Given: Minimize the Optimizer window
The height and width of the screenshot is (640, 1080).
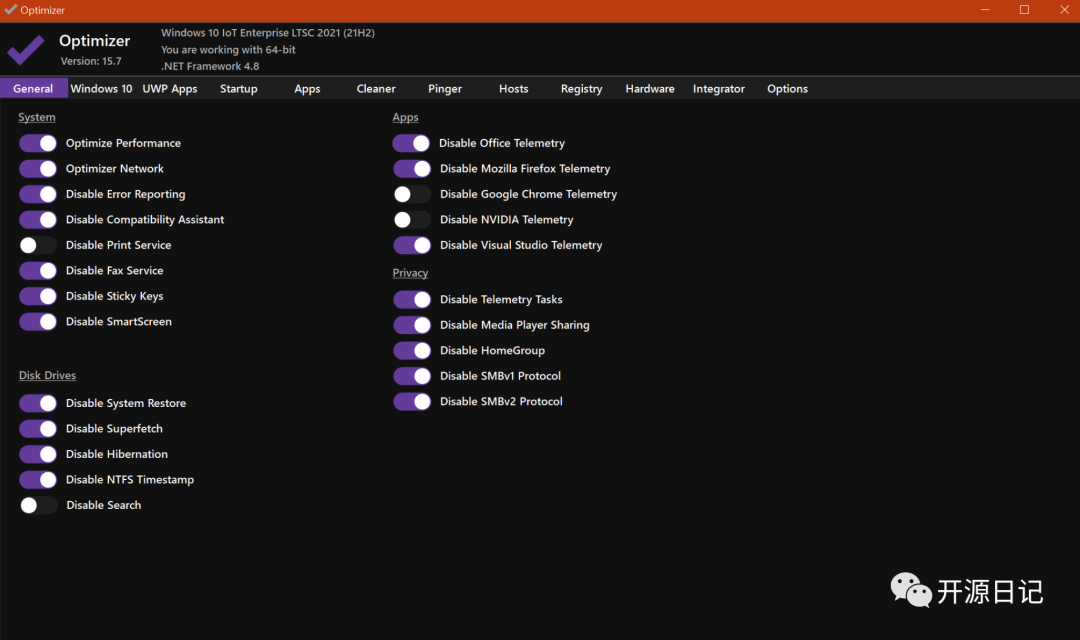Looking at the screenshot, I should [x=985, y=10].
